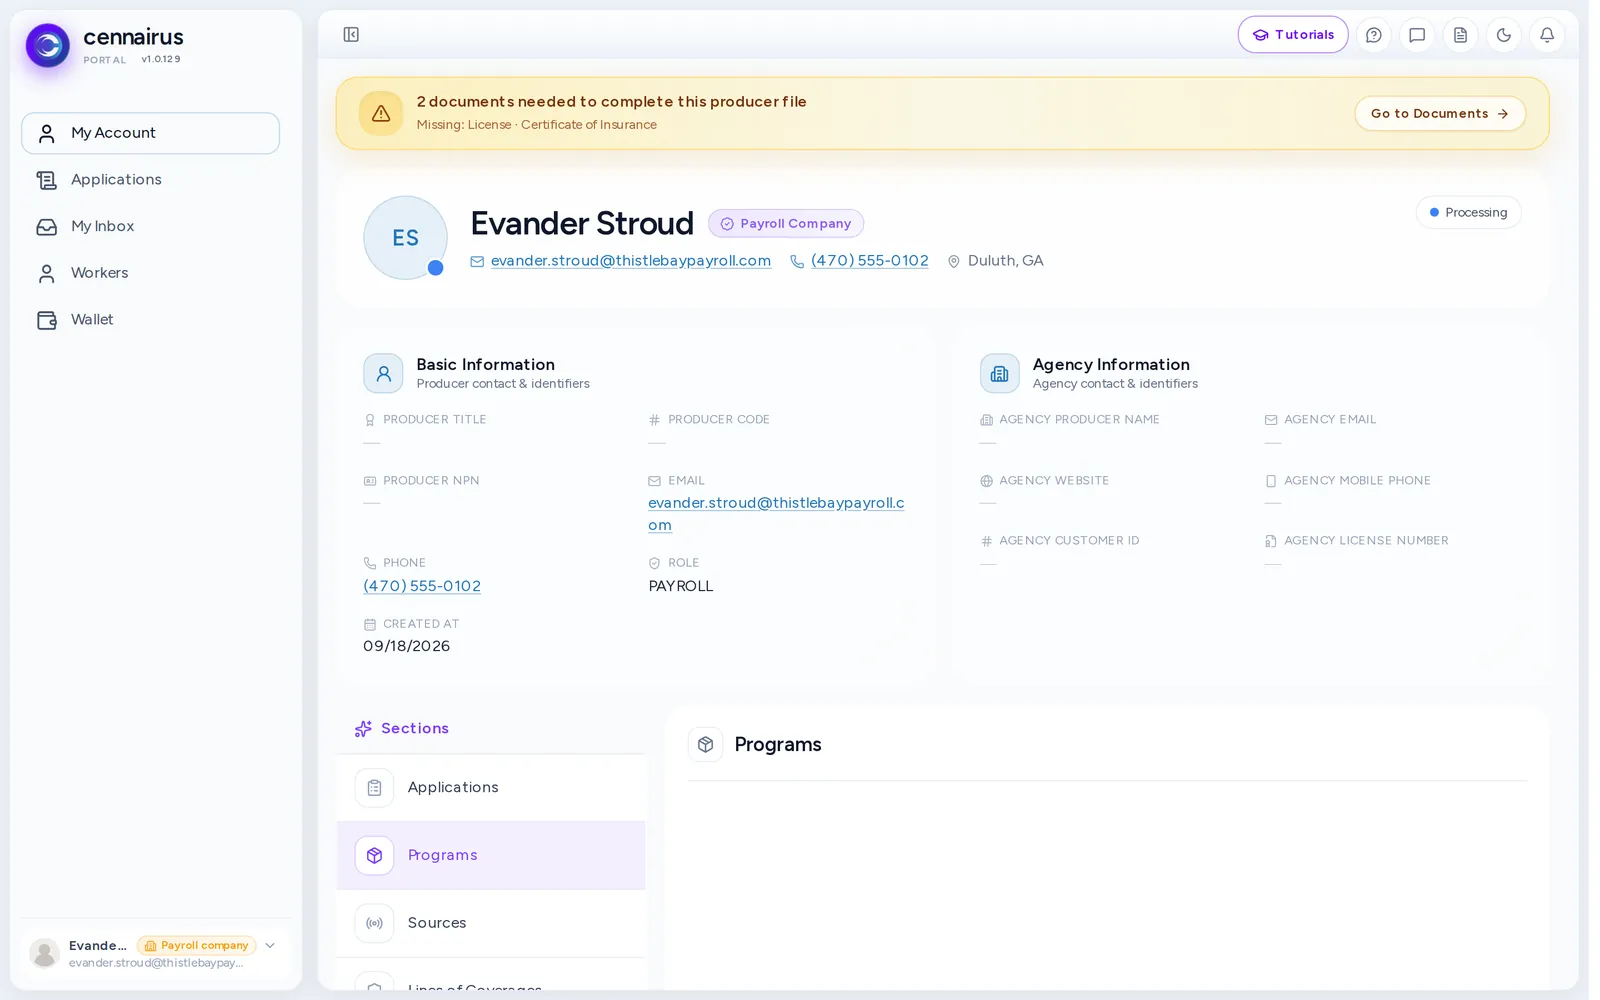This screenshot has height=1000, width=1600.
Task: Open Applications in left sidebar
Action: coord(150,180)
